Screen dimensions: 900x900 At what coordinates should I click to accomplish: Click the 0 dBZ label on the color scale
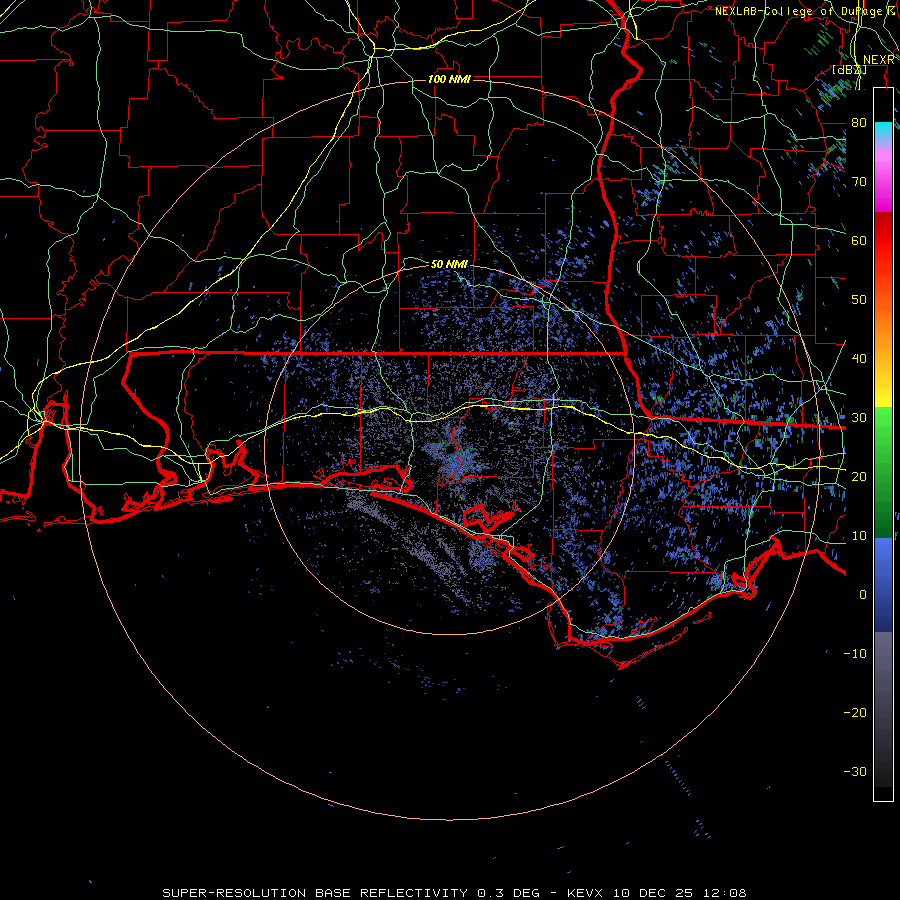click(x=863, y=595)
